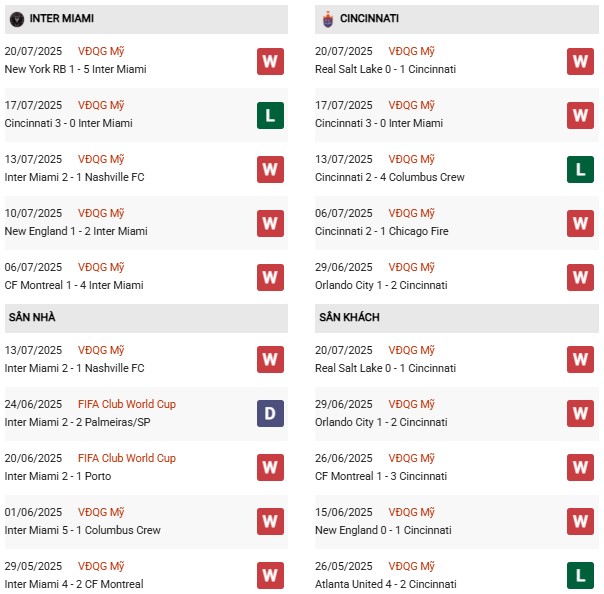Click loss badge for Atlanta United match
Screen dimensions: 604x594
point(580,575)
